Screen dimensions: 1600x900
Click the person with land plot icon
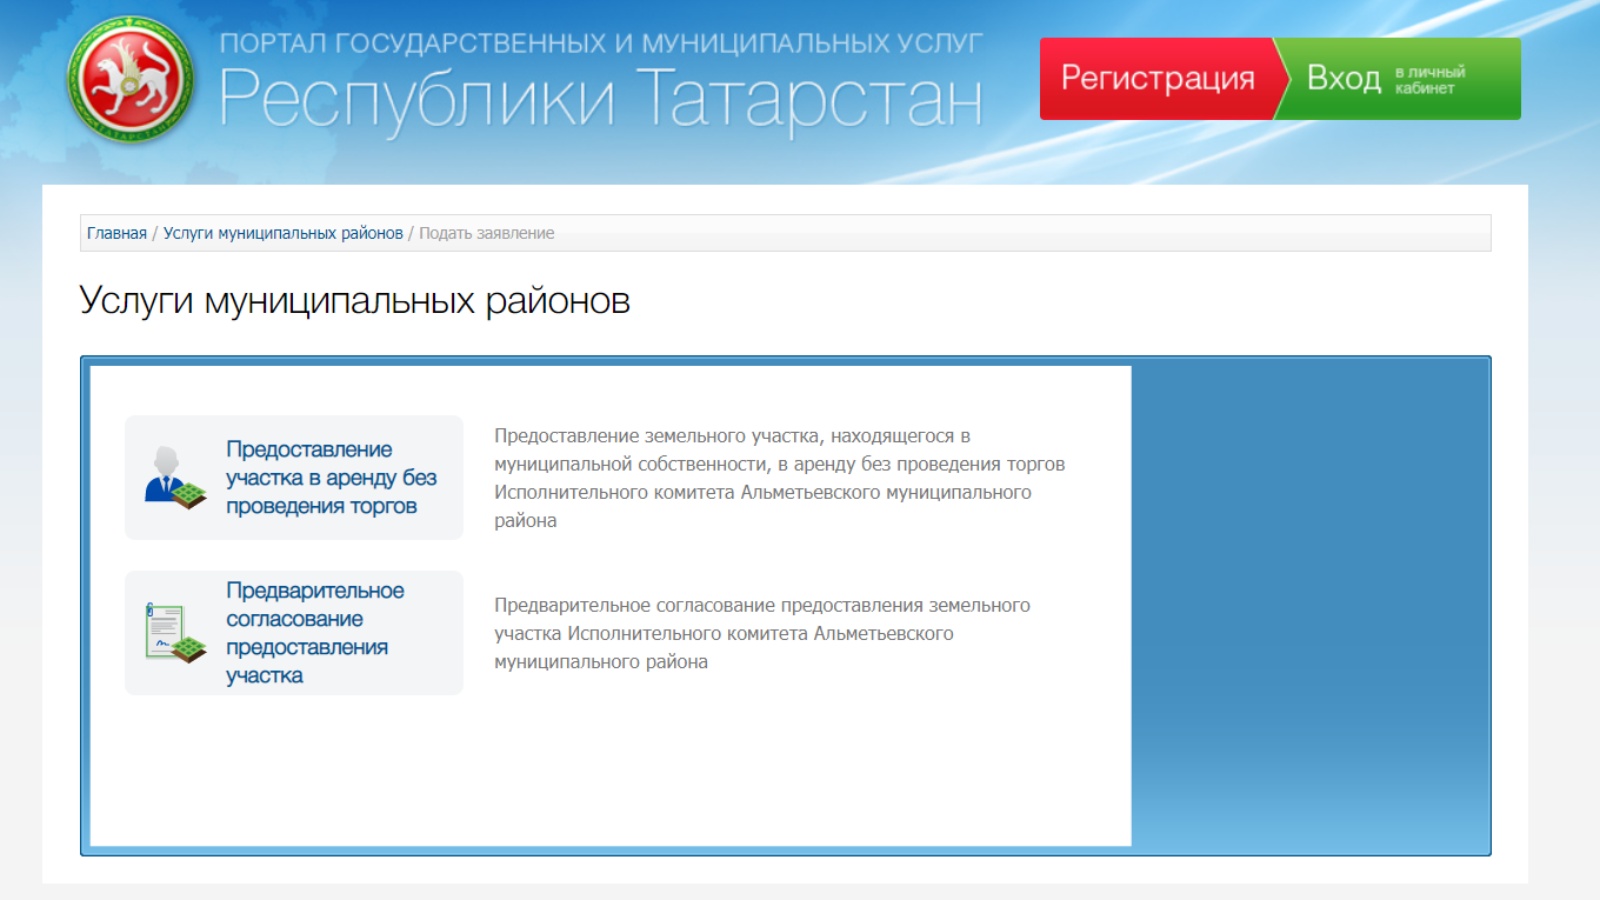(x=175, y=478)
